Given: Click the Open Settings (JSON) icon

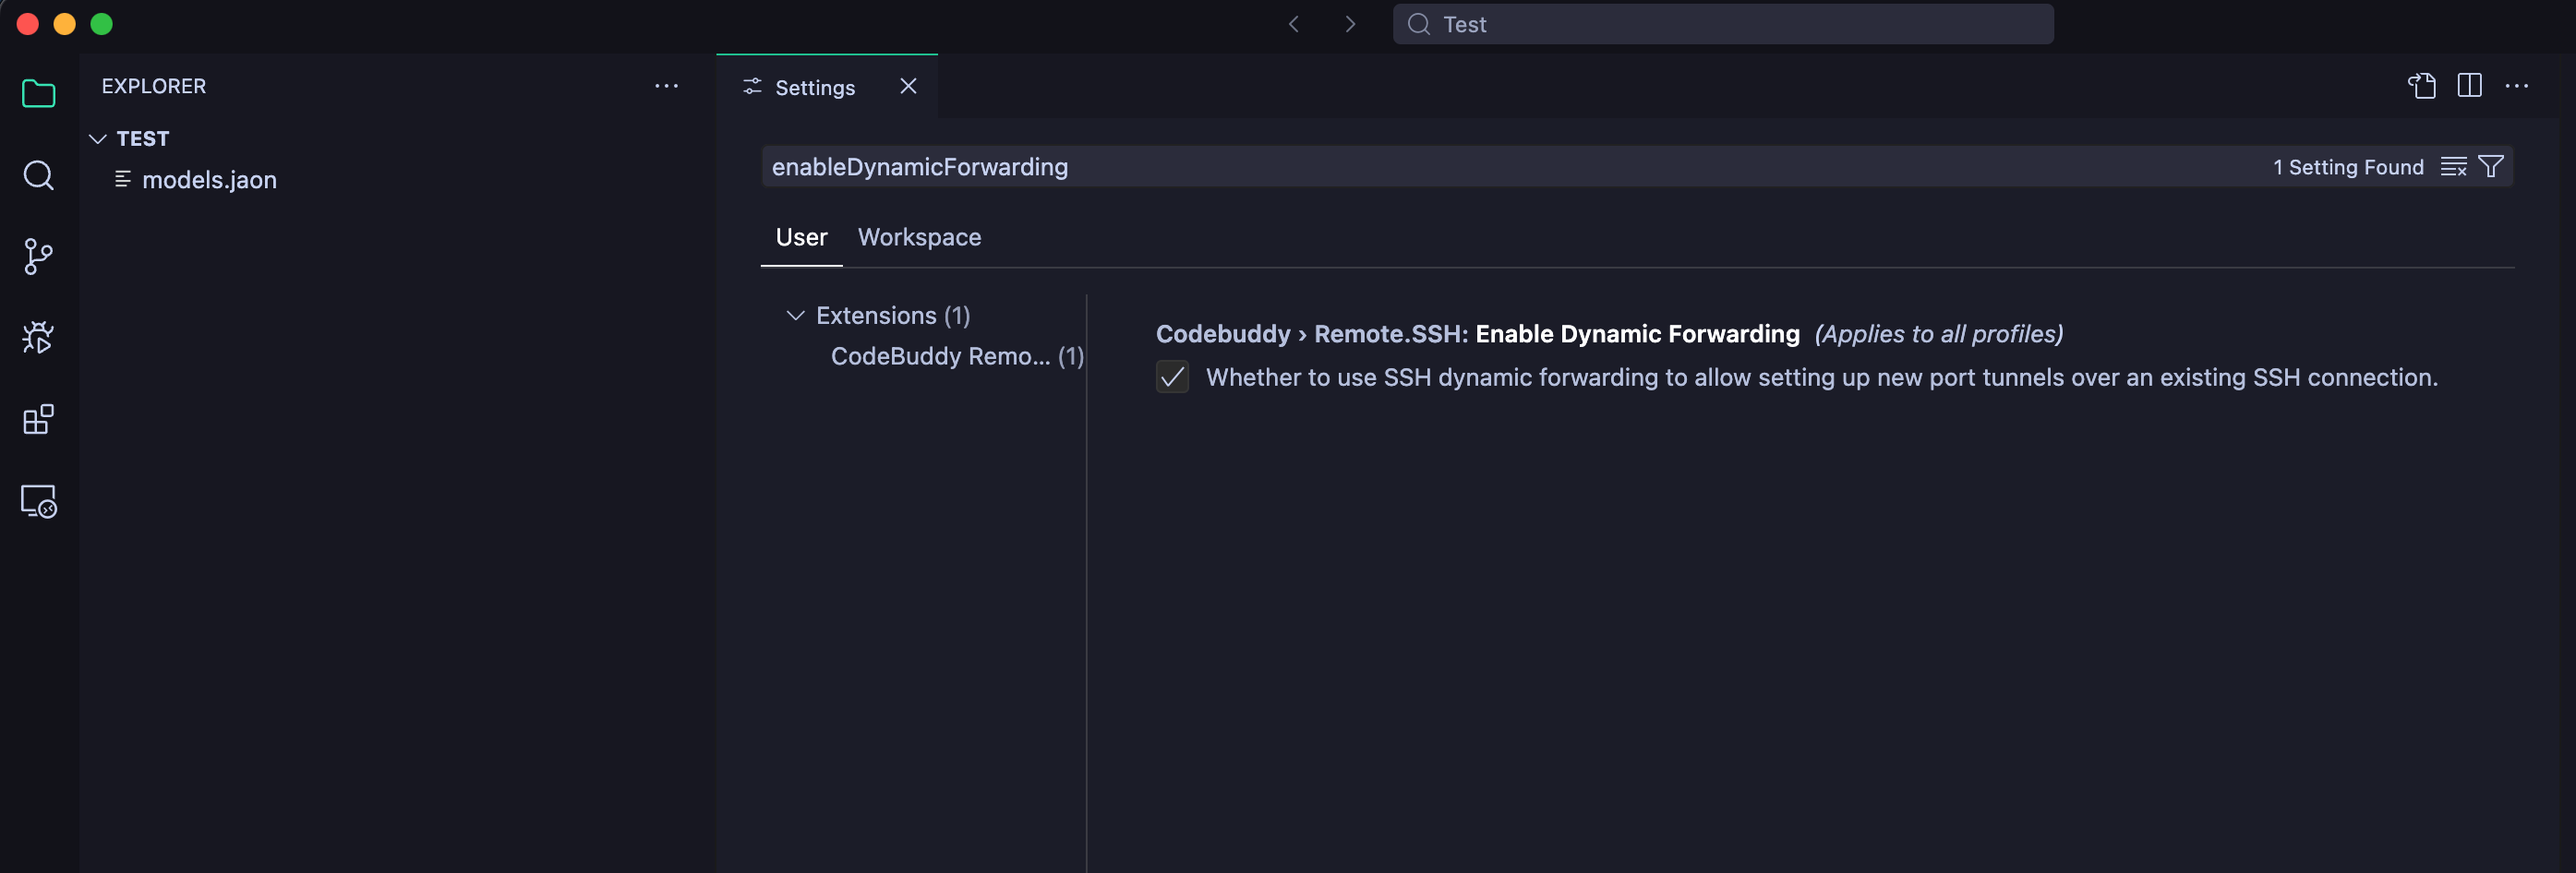Looking at the screenshot, I should (x=2421, y=86).
